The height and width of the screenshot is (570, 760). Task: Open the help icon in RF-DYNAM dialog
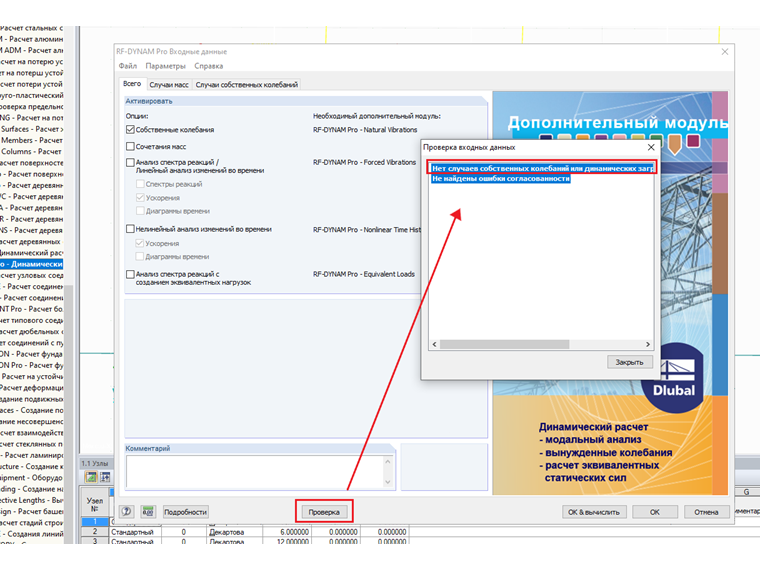(127, 511)
